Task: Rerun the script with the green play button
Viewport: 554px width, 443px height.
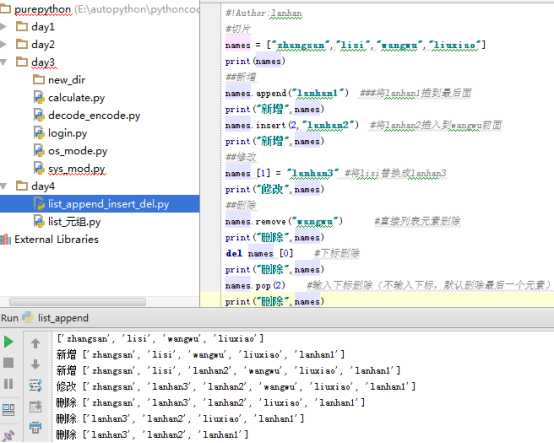Action: [x=8, y=342]
